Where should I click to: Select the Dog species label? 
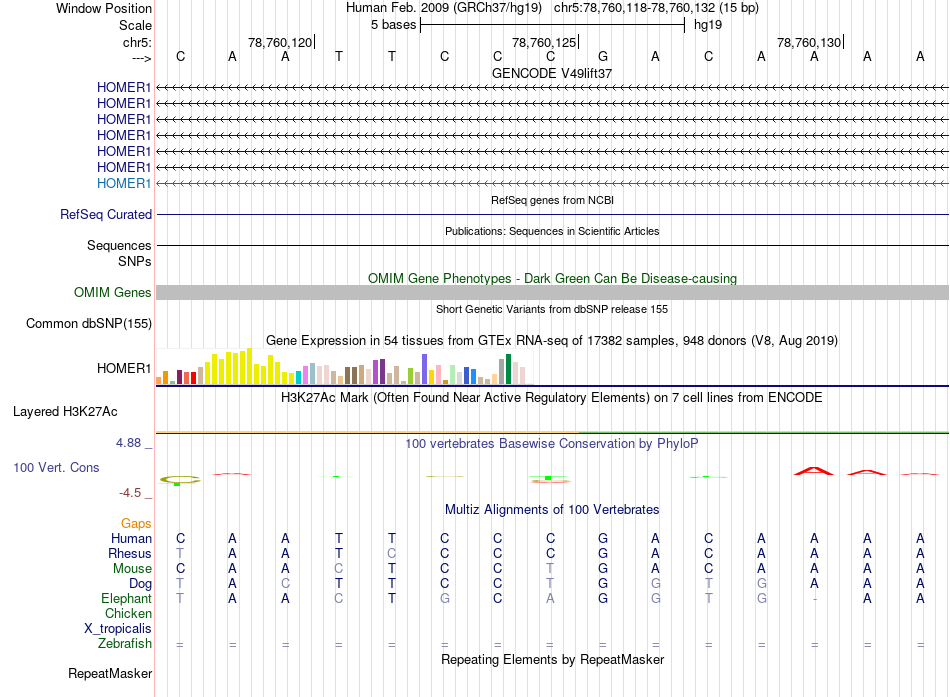141,584
